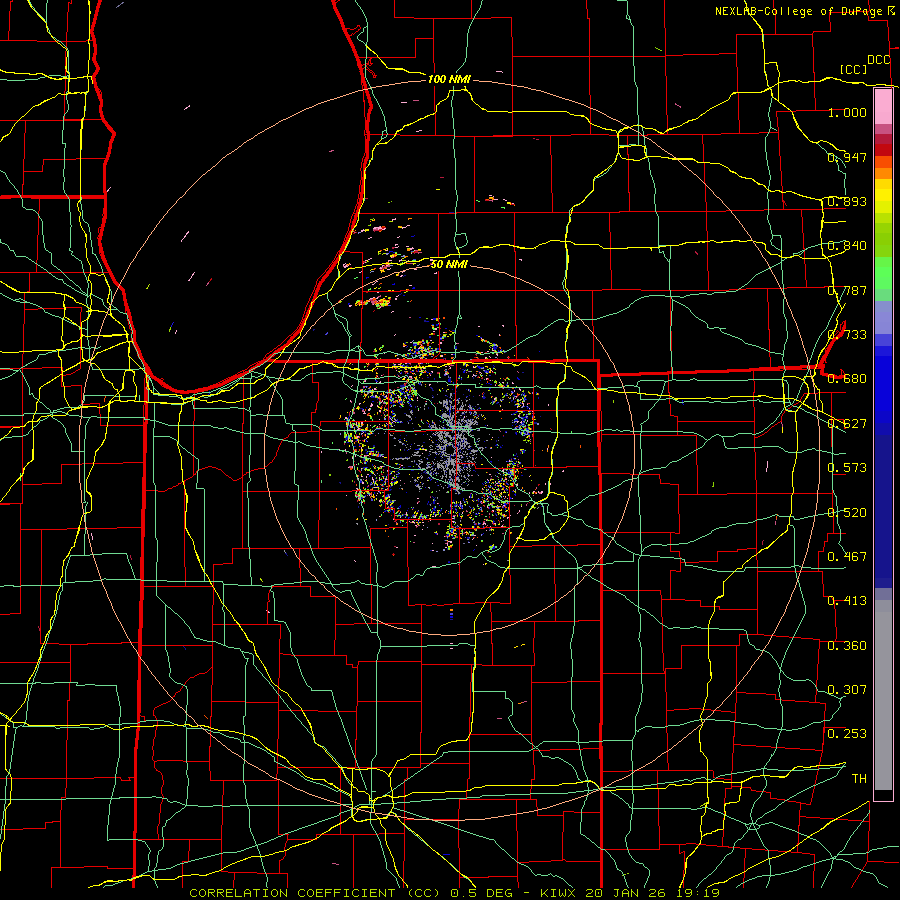Click the gray clutter at the radar center
The image size is (900, 900).
tap(453, 443)
